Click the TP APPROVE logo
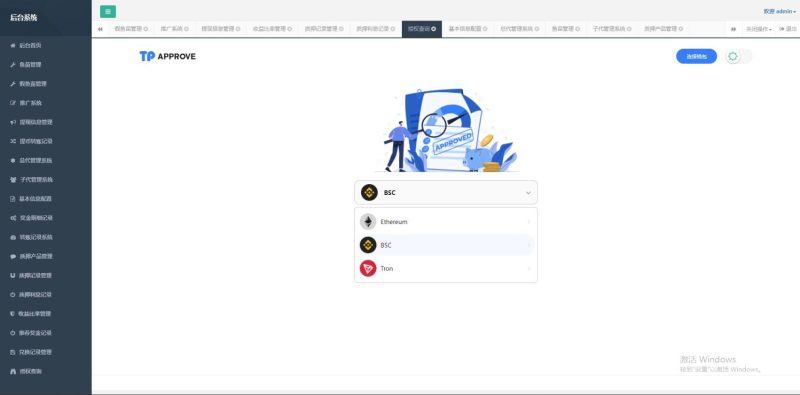The height and width of the screenshot is (395, 800). click(x=167, y=56)
